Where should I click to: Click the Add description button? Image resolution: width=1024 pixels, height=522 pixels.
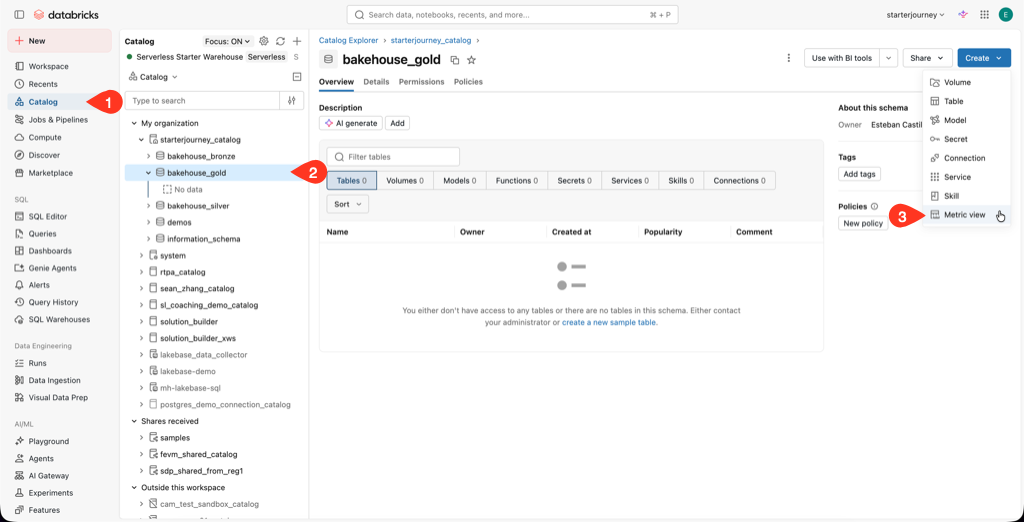[397, 123]
